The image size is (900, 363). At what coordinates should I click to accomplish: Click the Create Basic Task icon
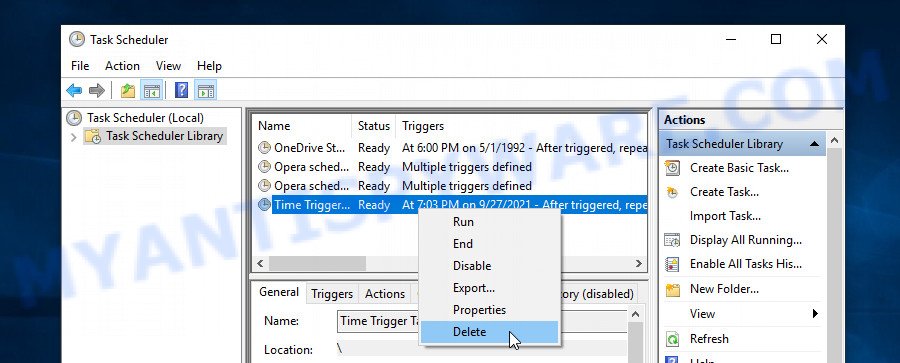click(672, 168)
